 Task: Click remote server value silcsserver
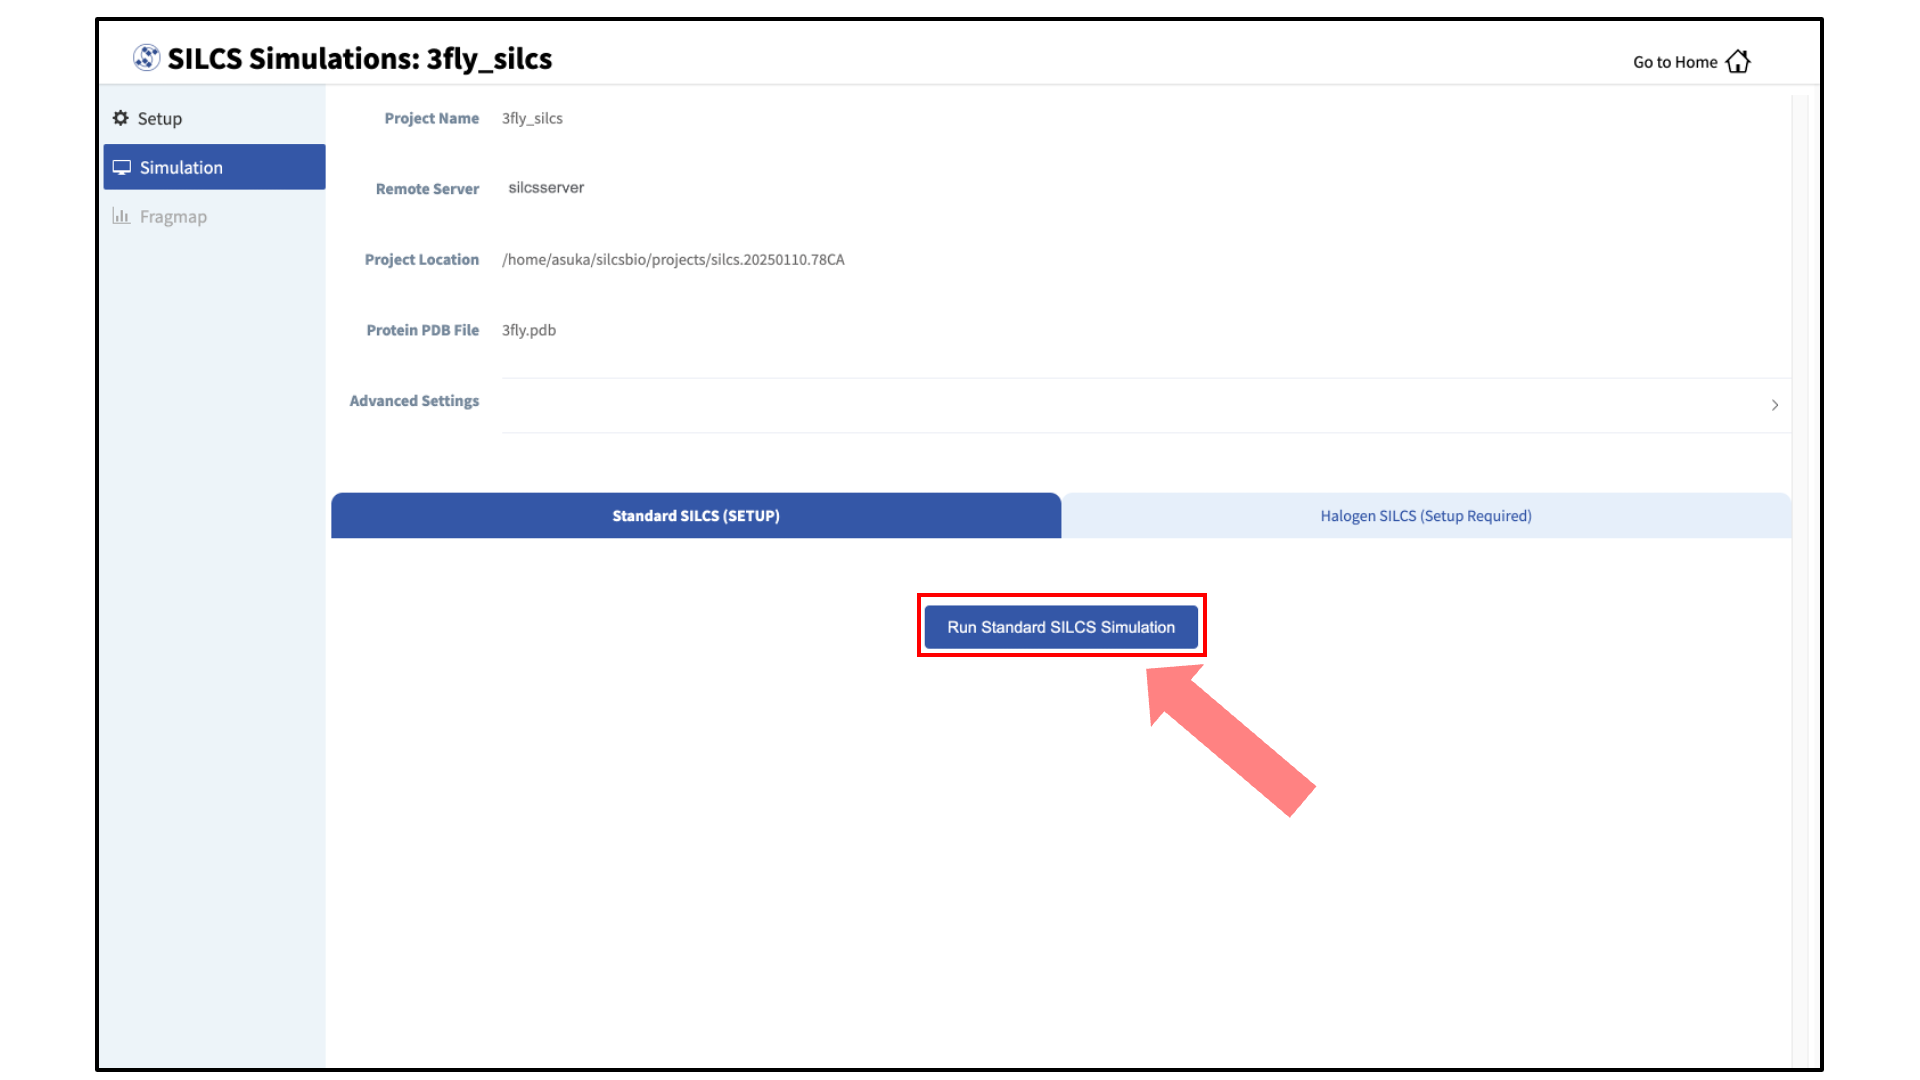tap(546, 188)
